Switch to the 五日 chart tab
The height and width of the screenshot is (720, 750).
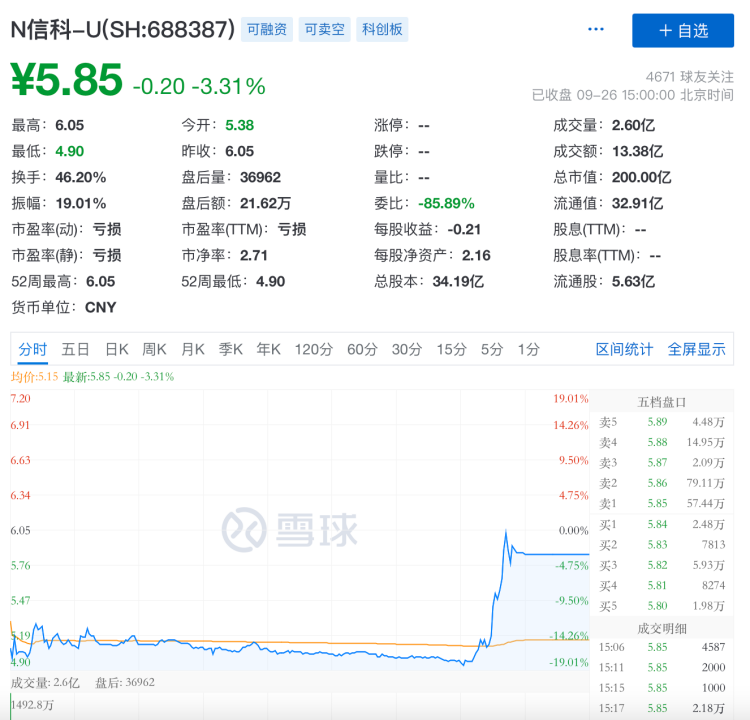point(75,349)
